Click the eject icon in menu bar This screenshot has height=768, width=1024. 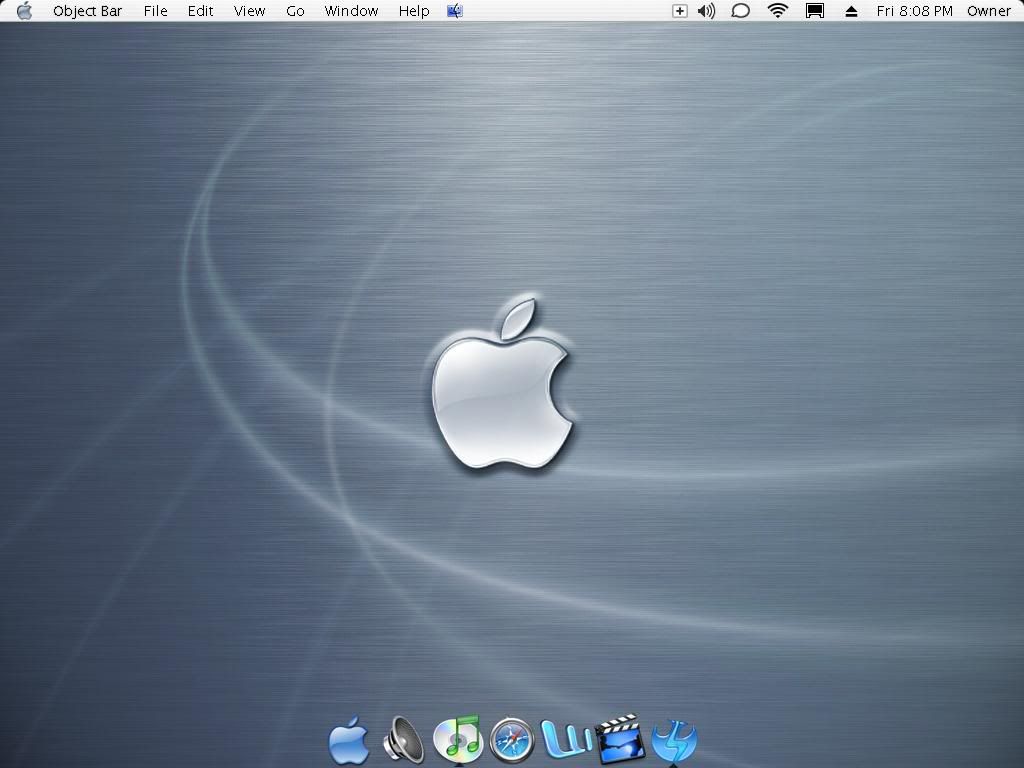(x=851, y=11)
